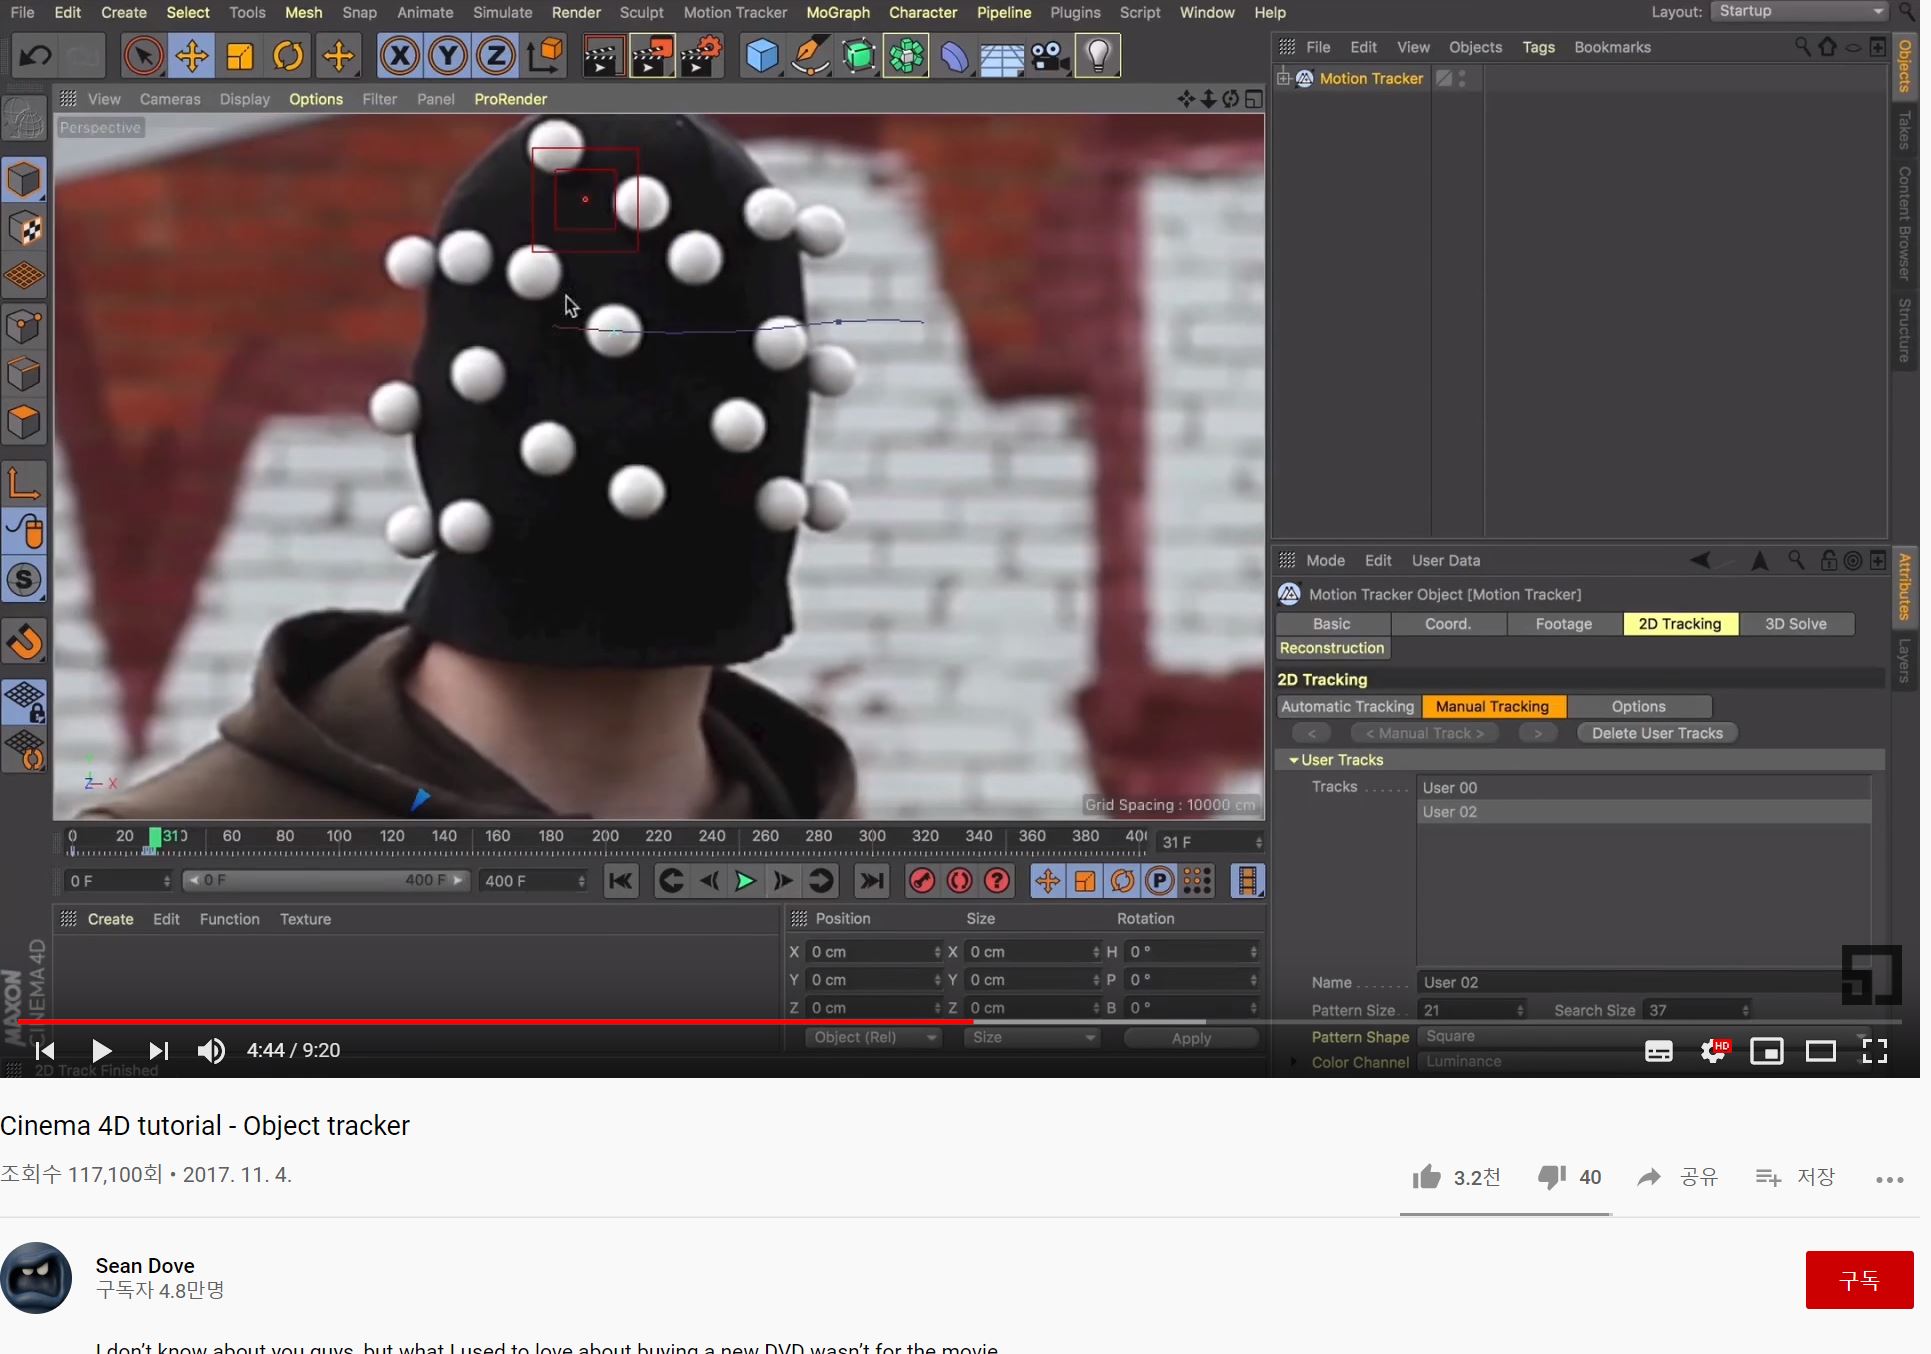Enter YouTube fullscreen mode

1875,1051
